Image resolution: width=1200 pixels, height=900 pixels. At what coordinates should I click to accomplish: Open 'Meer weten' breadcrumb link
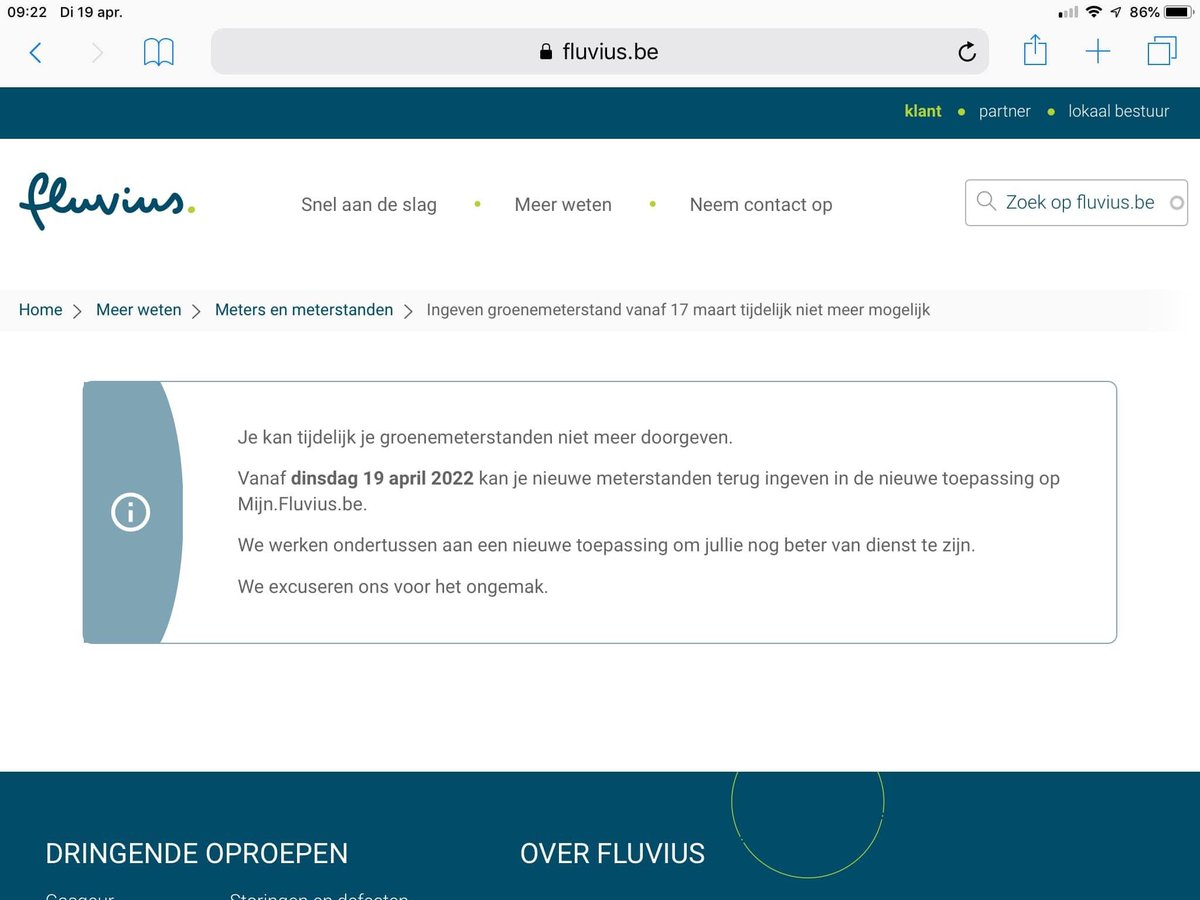(139, 310)
